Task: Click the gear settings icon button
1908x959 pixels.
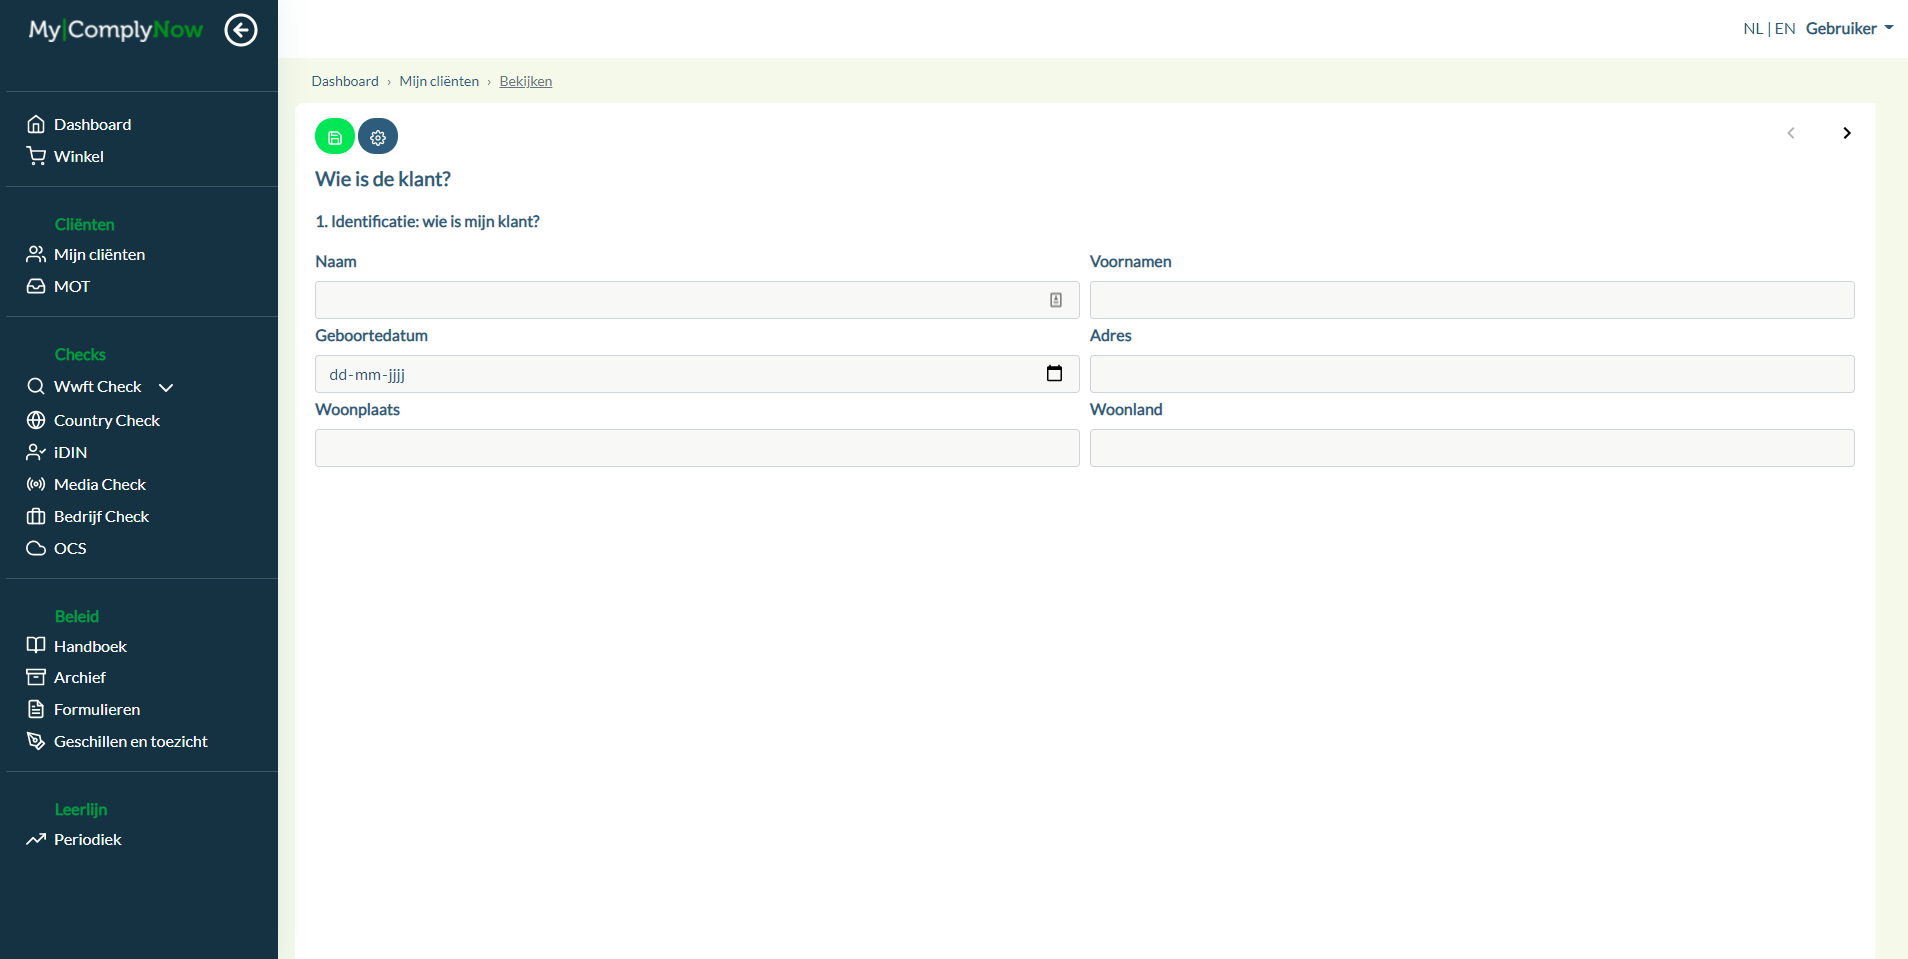Action: 378,137
